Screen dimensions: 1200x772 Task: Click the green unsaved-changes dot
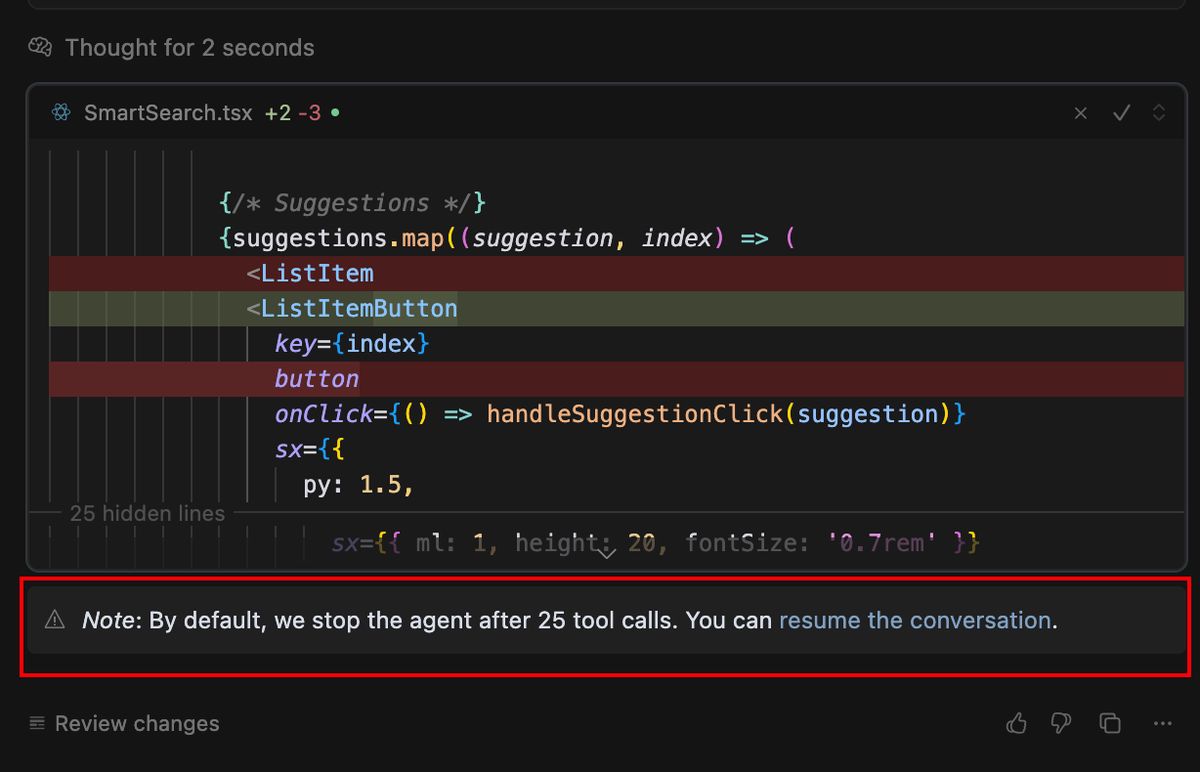click(x=334, y=113)
